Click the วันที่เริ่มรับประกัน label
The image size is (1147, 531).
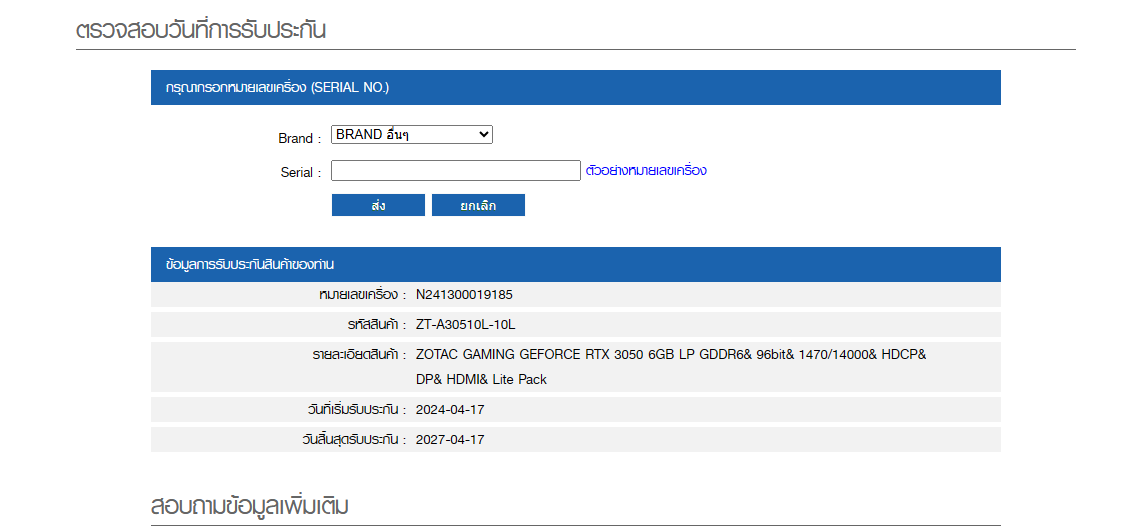[x=357, y=410]
